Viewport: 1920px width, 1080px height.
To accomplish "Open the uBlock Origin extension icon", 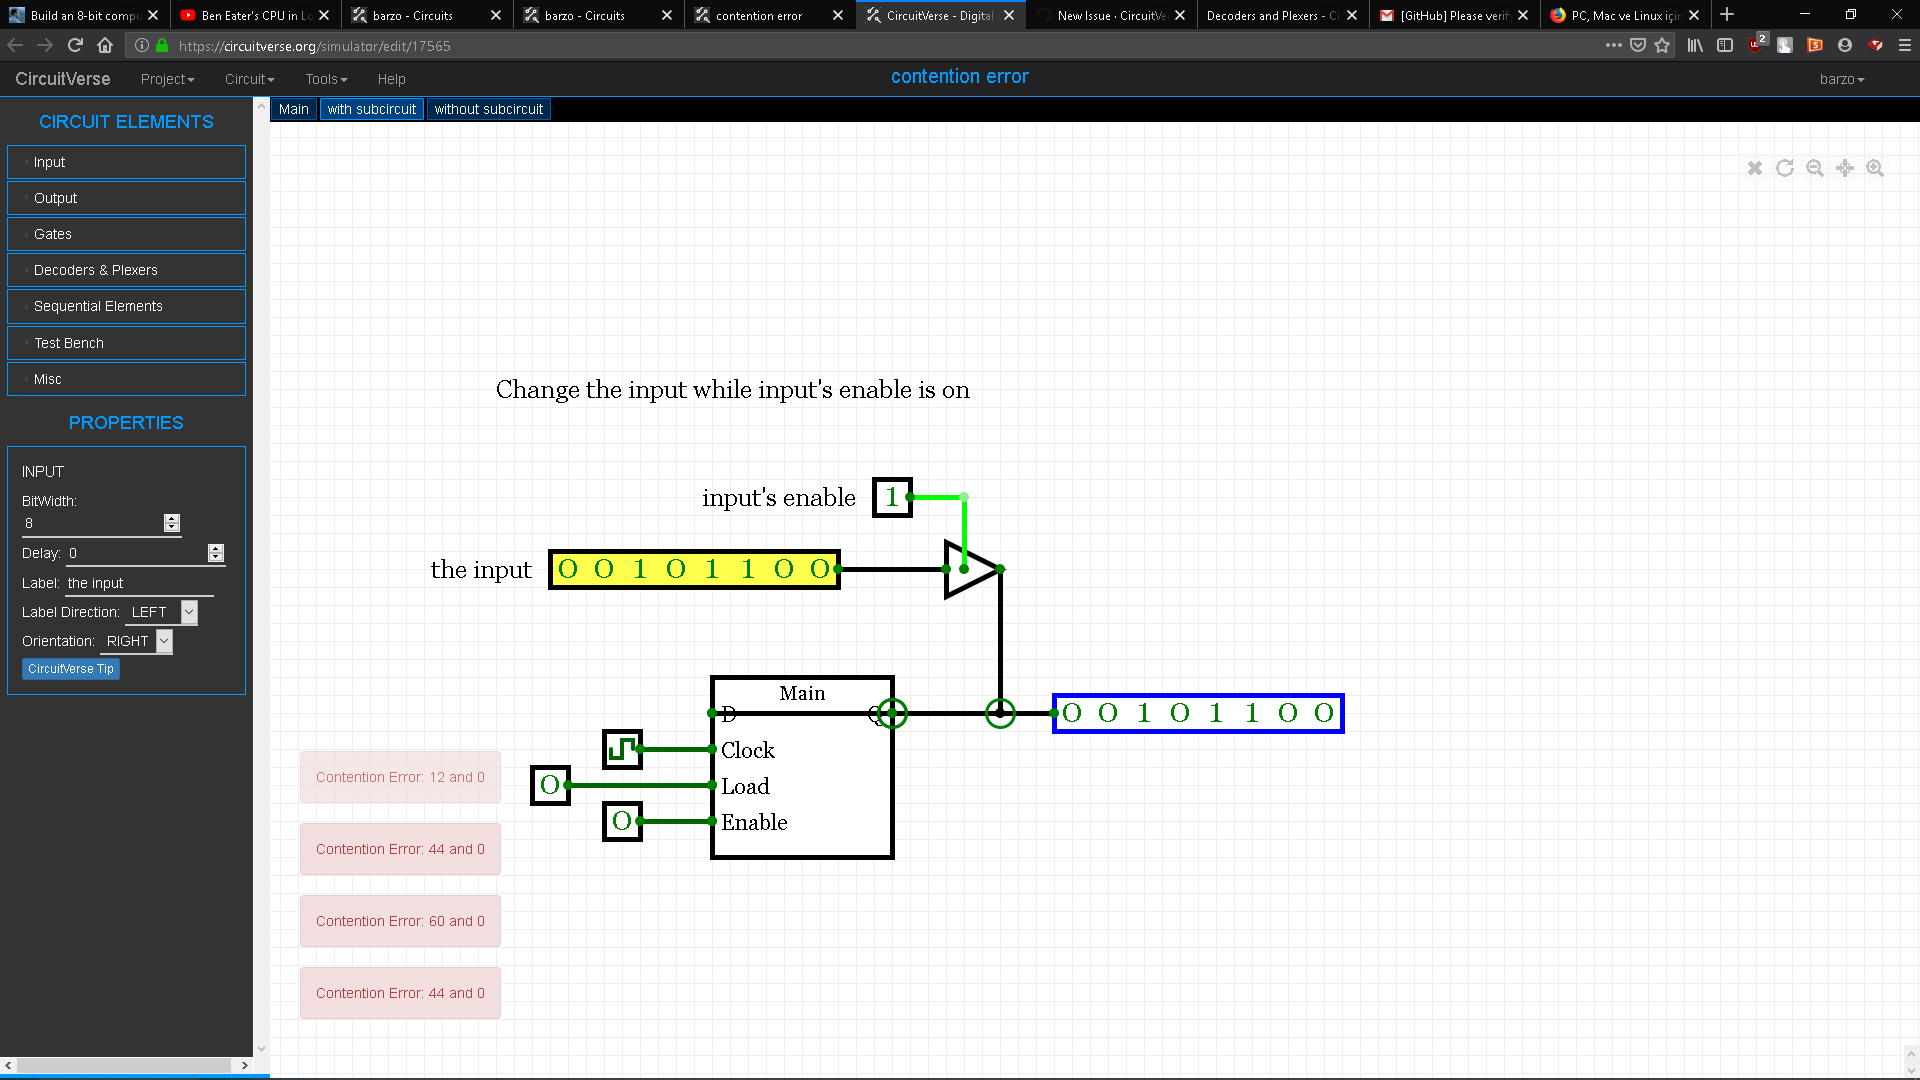I will [x=1757, y=45].
